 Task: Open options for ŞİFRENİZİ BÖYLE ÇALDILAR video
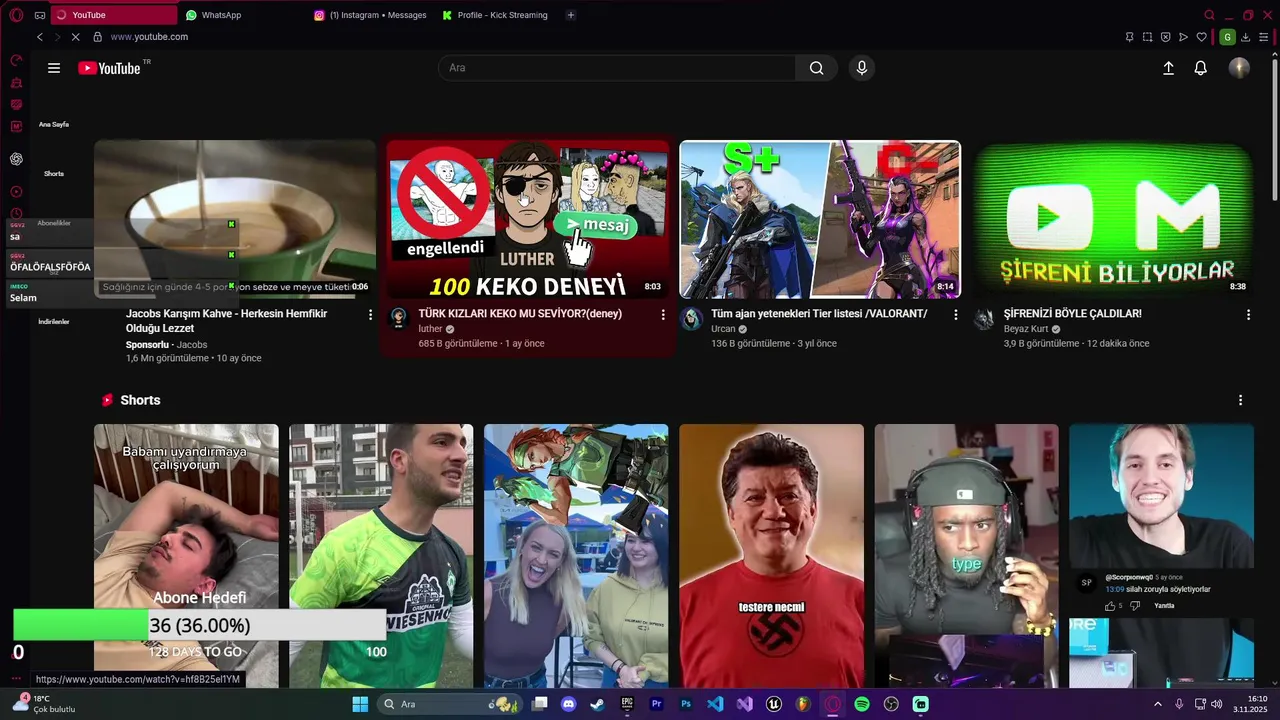(x=1248, y=315)
